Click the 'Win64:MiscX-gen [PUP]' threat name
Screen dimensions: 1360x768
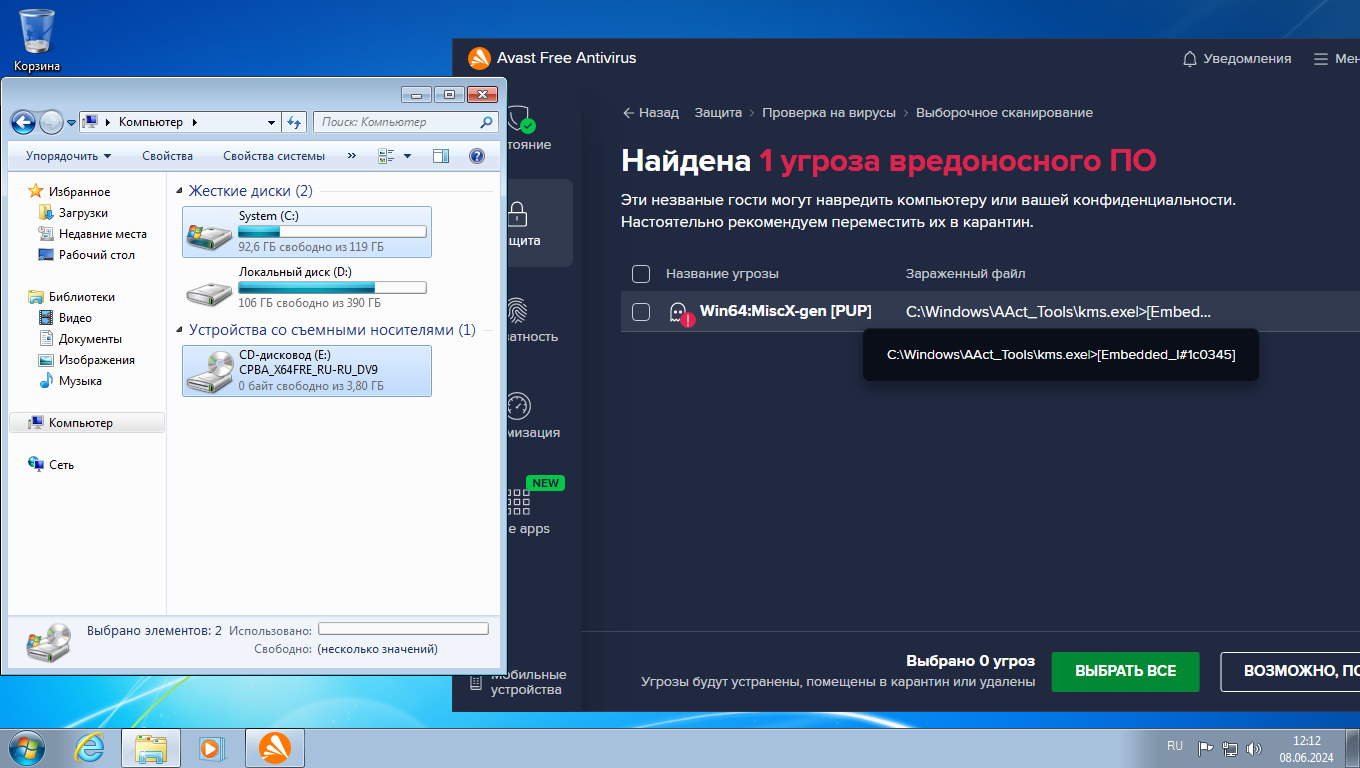click(785, 311)
